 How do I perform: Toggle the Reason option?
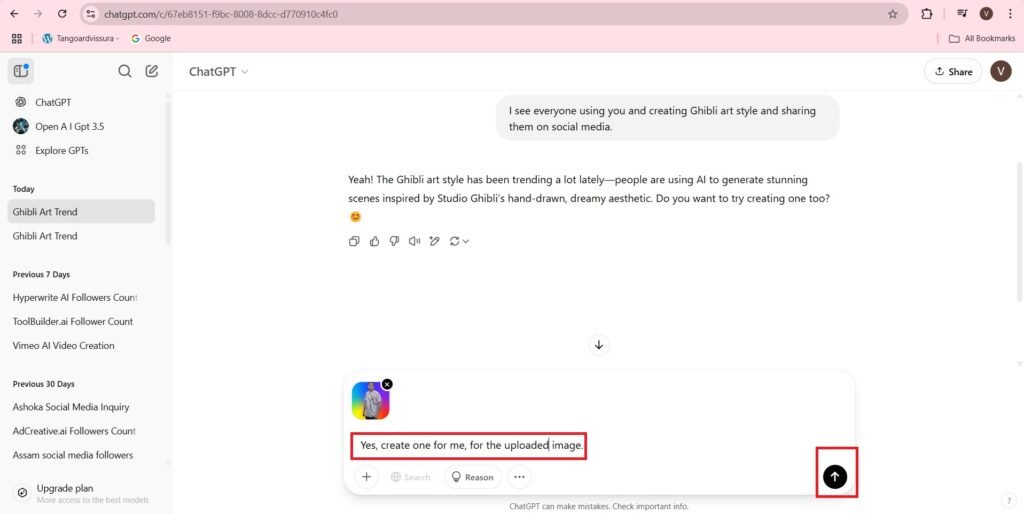(473, 477)
